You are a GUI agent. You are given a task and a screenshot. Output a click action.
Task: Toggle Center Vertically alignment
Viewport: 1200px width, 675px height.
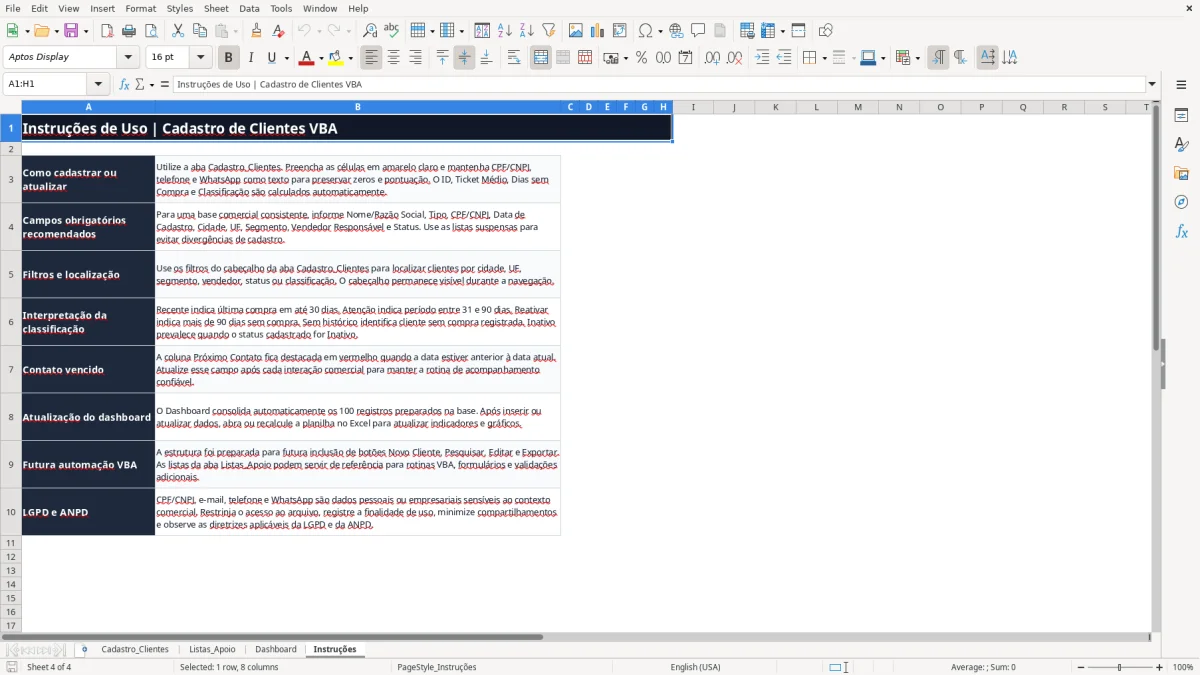[464, 58]
